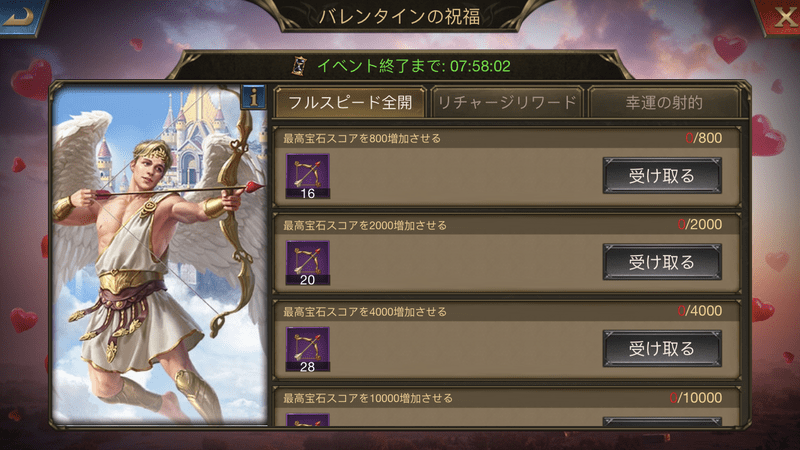
Task: Tap the hourglass icon beside the event timer
Action: click(x=299, y=66)
